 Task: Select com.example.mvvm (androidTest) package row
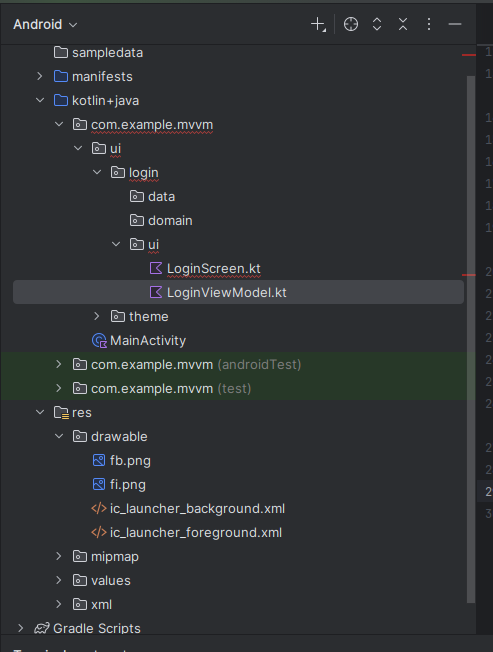[238, 365]
